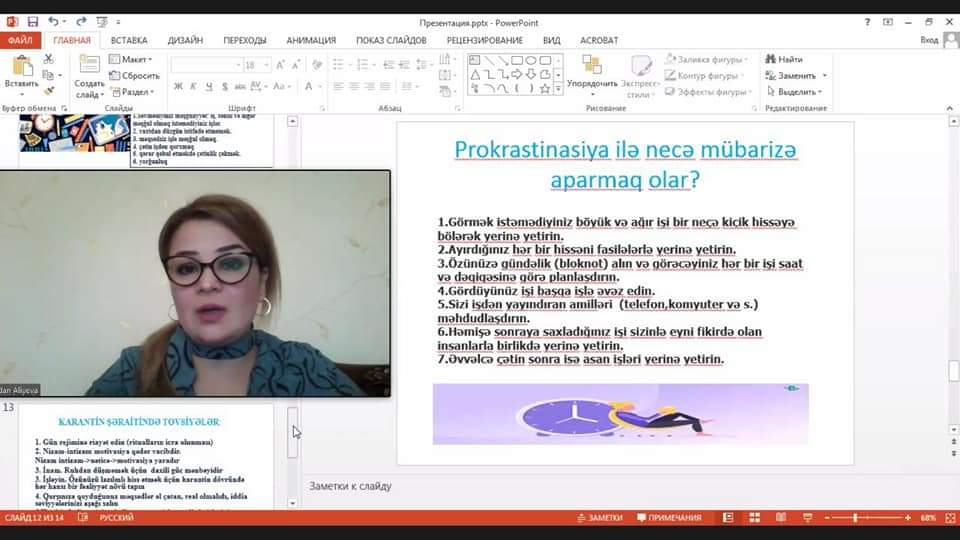Click fit slide to window icon
Viewport: 960px width, 540px height.
coord(950,518)
